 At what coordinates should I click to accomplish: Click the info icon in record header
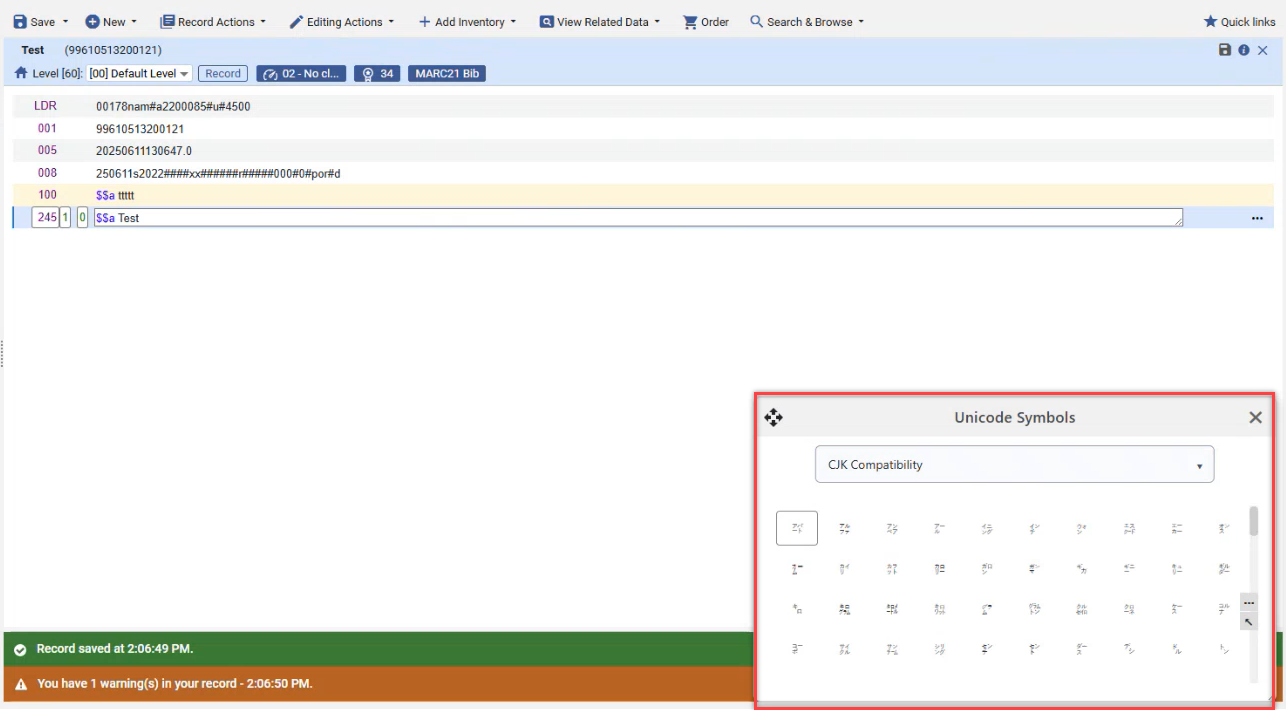pyautogui.click(x=1244, y=50)
